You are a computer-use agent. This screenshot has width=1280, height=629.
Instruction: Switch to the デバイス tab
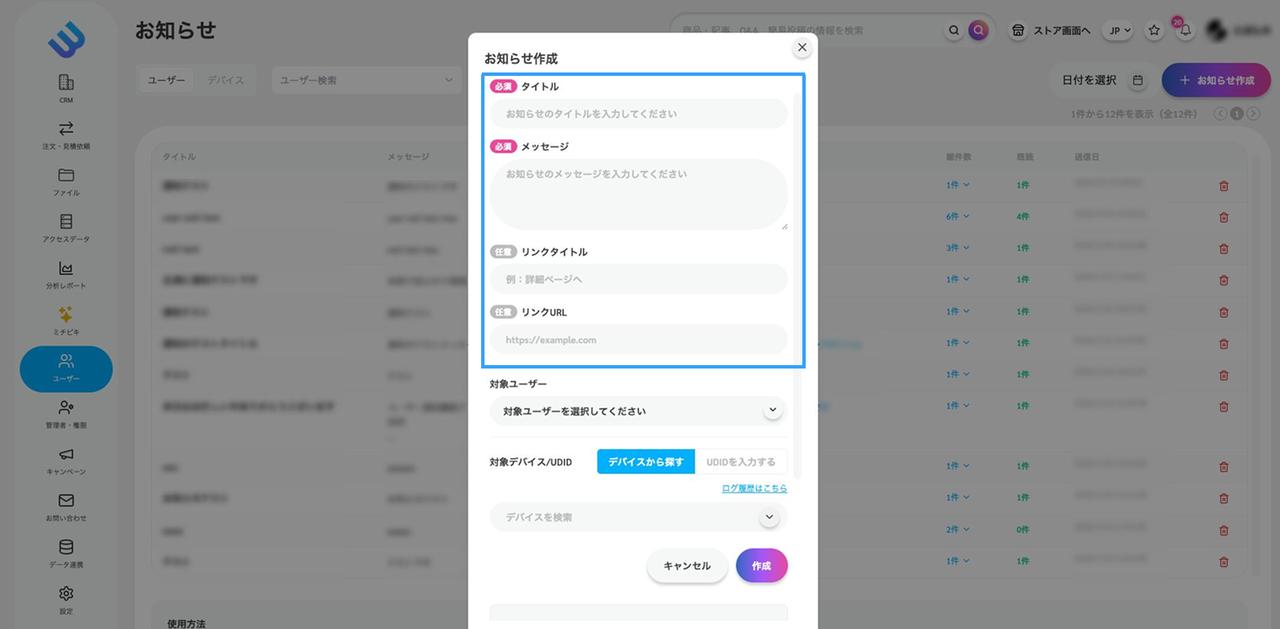pyautogui.click(x=225, y=80)
